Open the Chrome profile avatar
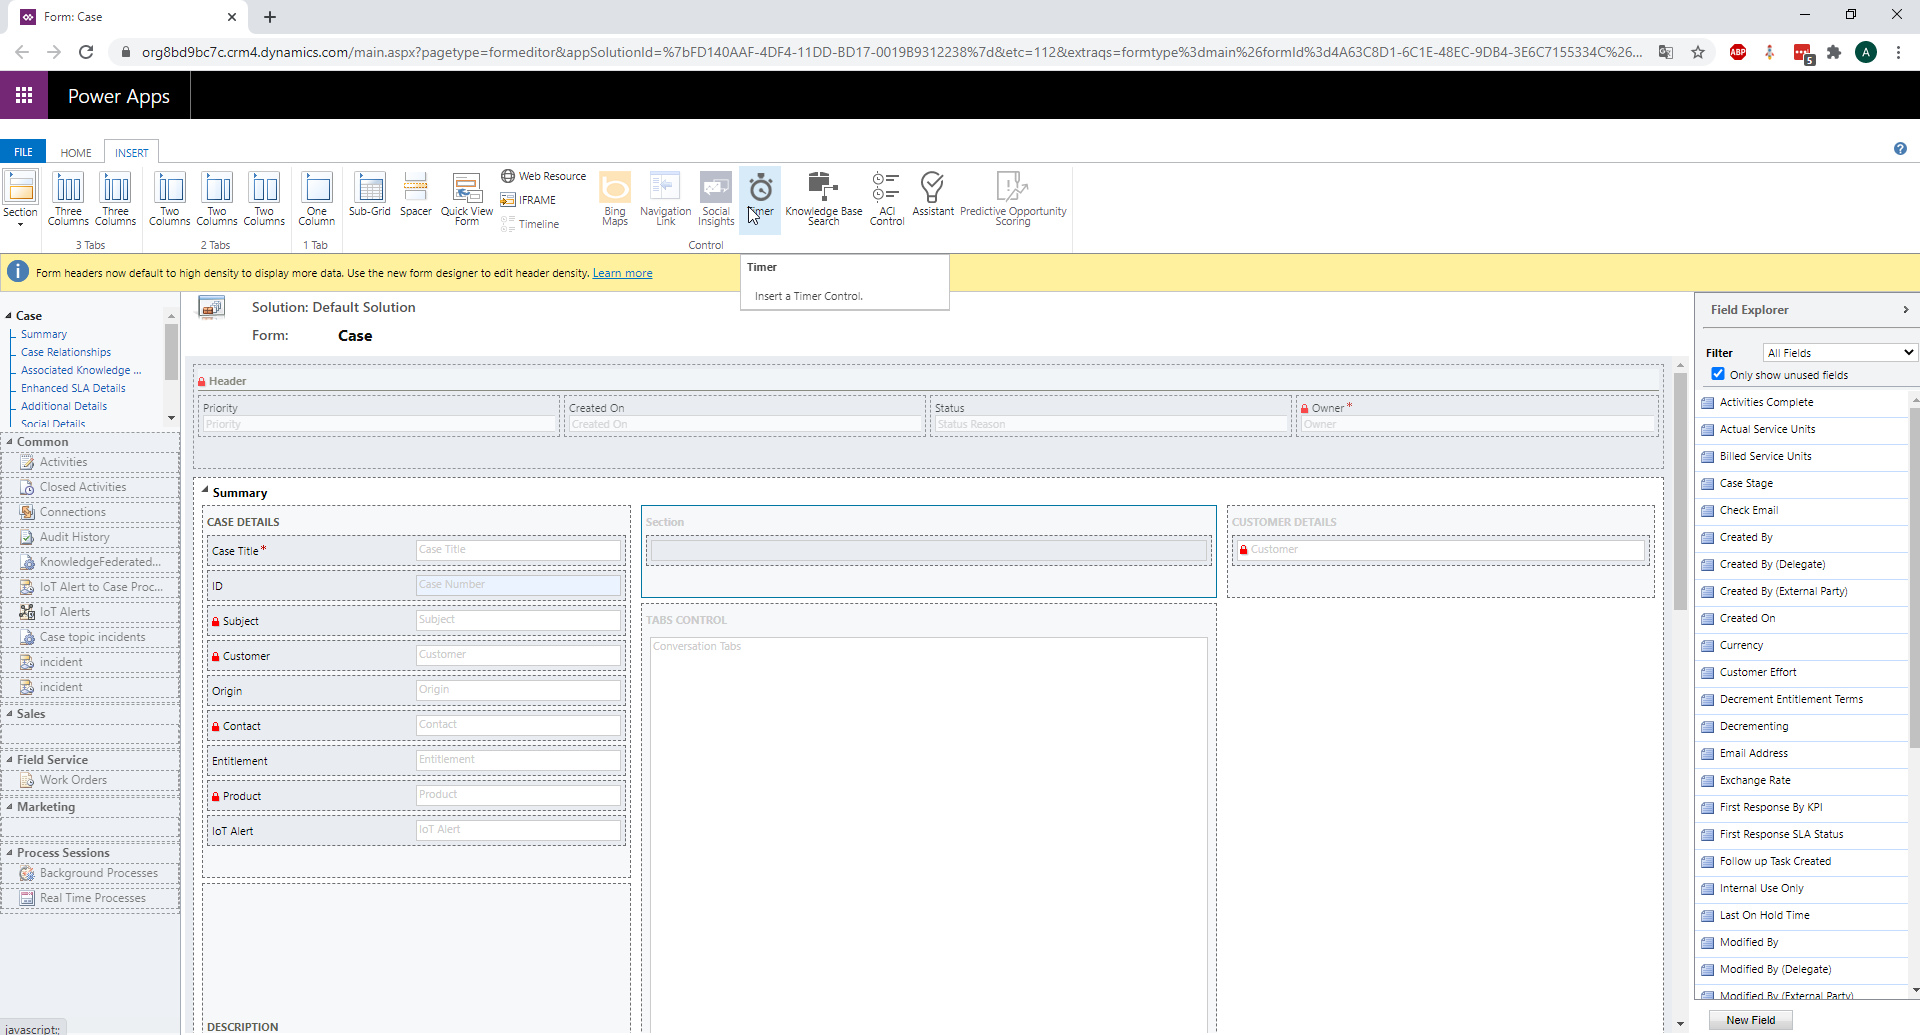Screen dimensions: 1920x1035 coord(1866,52)
